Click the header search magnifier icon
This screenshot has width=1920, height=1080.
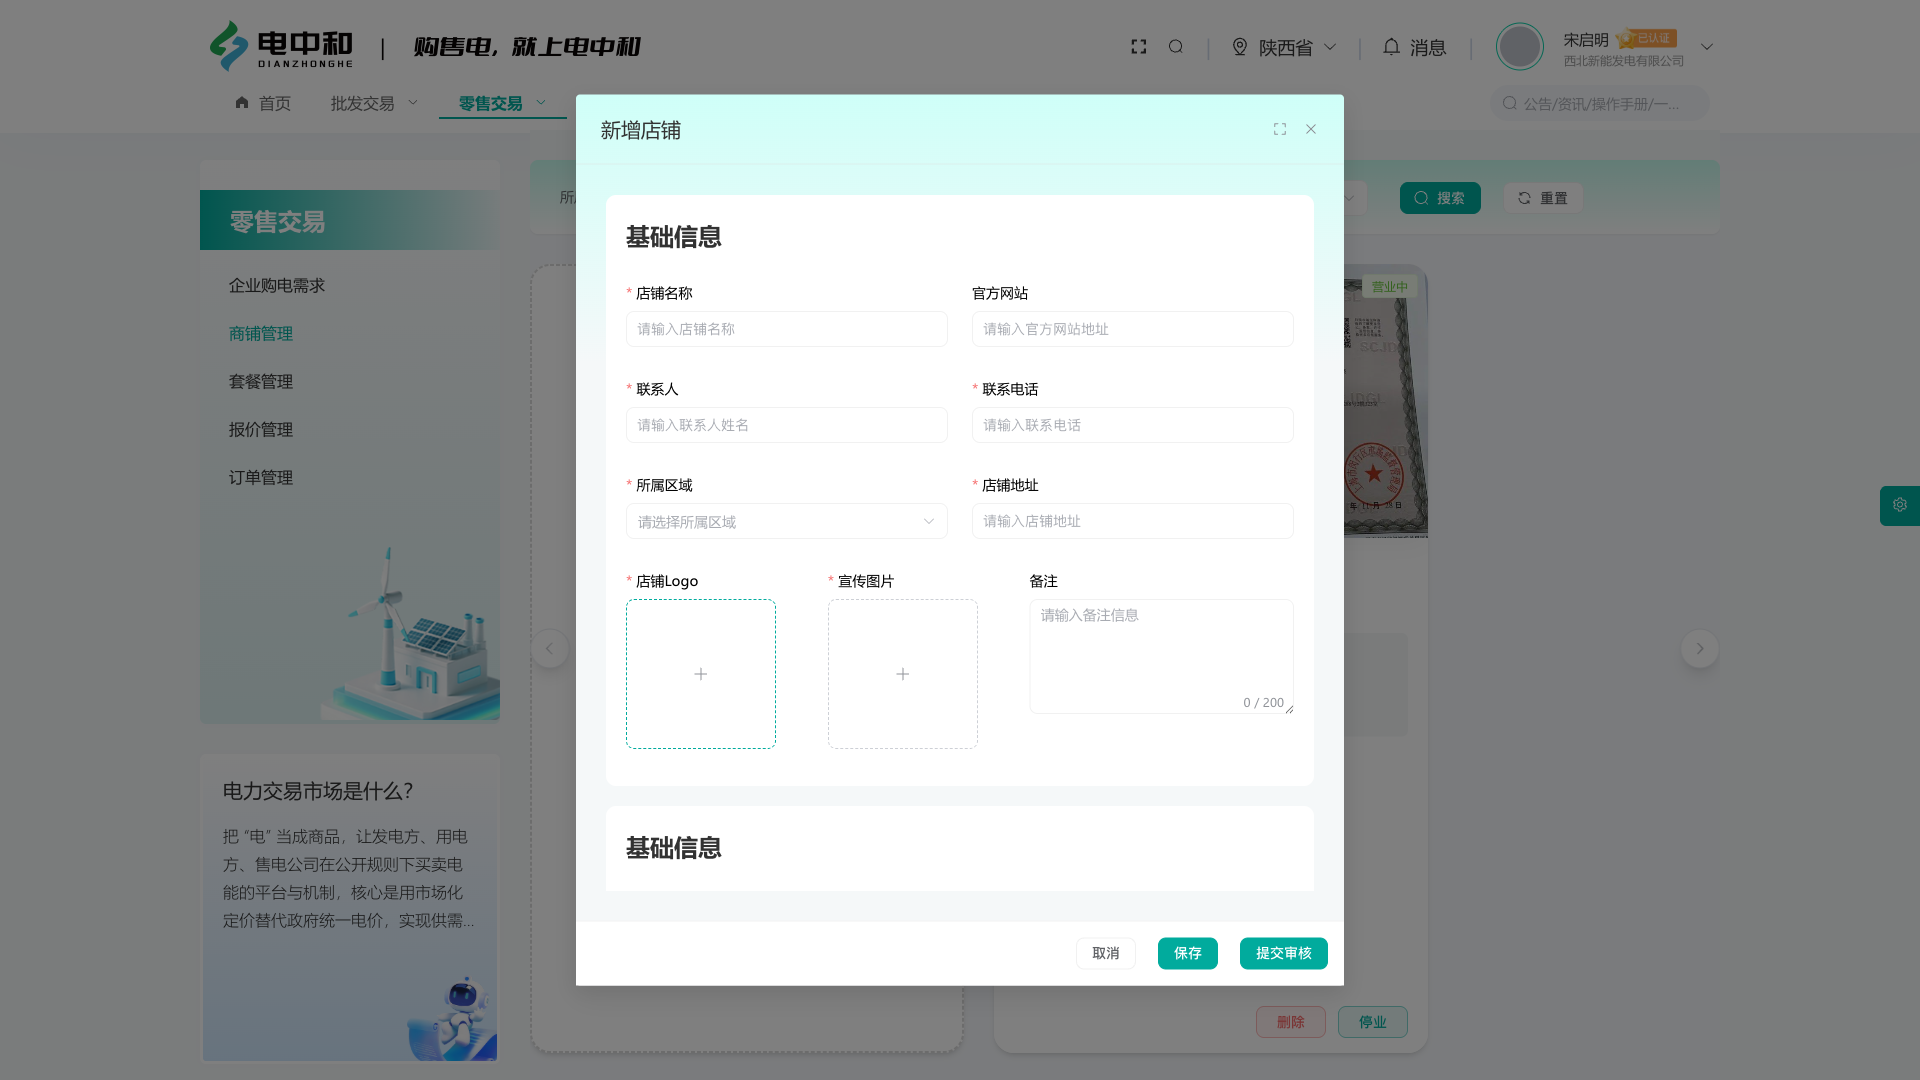tap(1176, 47)
